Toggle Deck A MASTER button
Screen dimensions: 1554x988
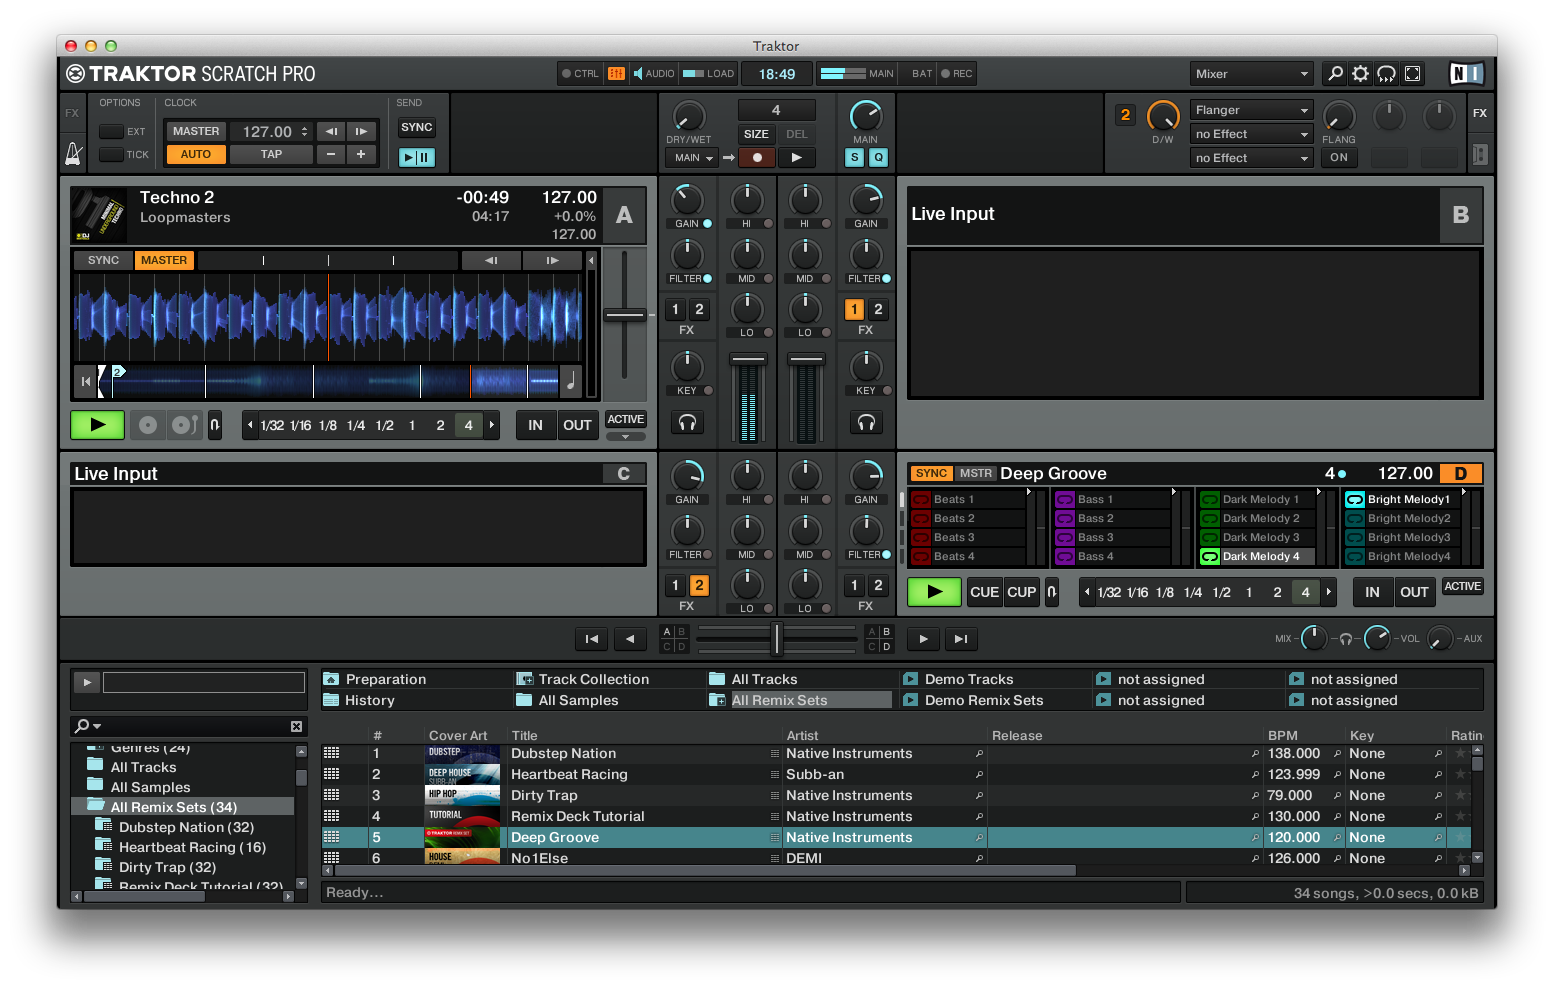click(163, 260)
